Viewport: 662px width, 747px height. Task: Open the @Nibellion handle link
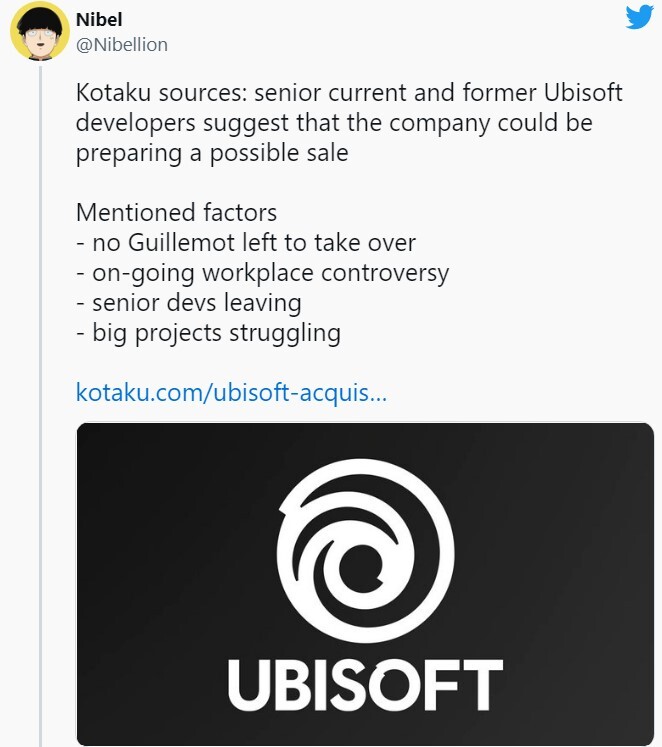click(122, 44)
